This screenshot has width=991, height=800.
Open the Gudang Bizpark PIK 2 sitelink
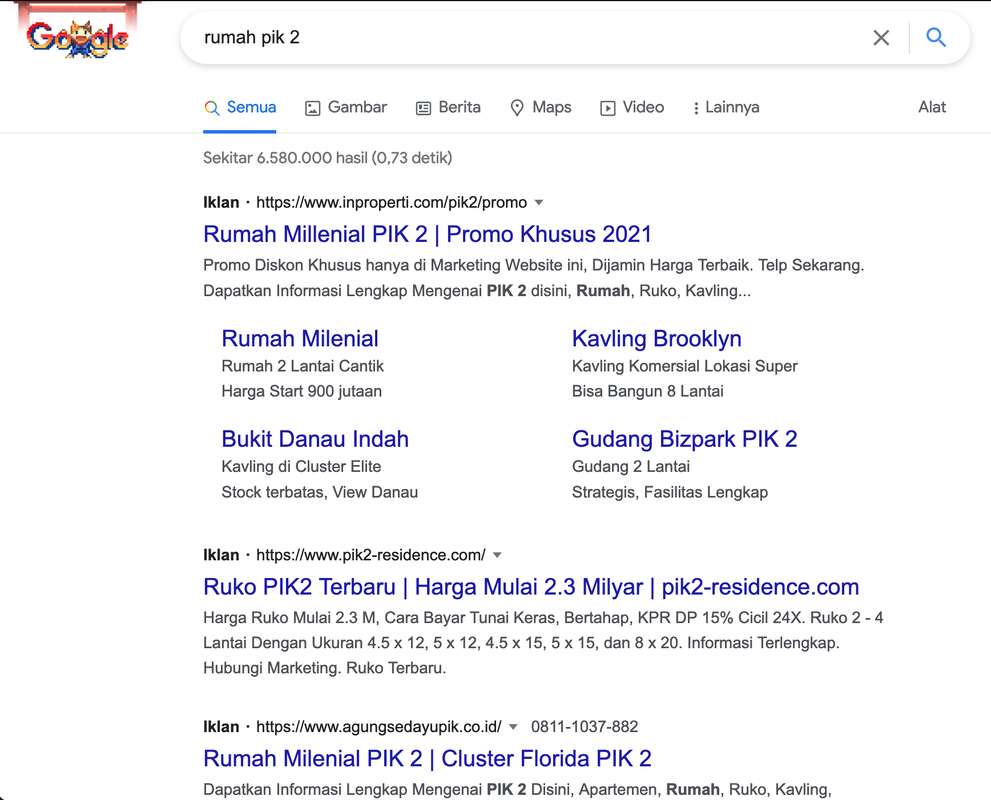coord(684,439)
